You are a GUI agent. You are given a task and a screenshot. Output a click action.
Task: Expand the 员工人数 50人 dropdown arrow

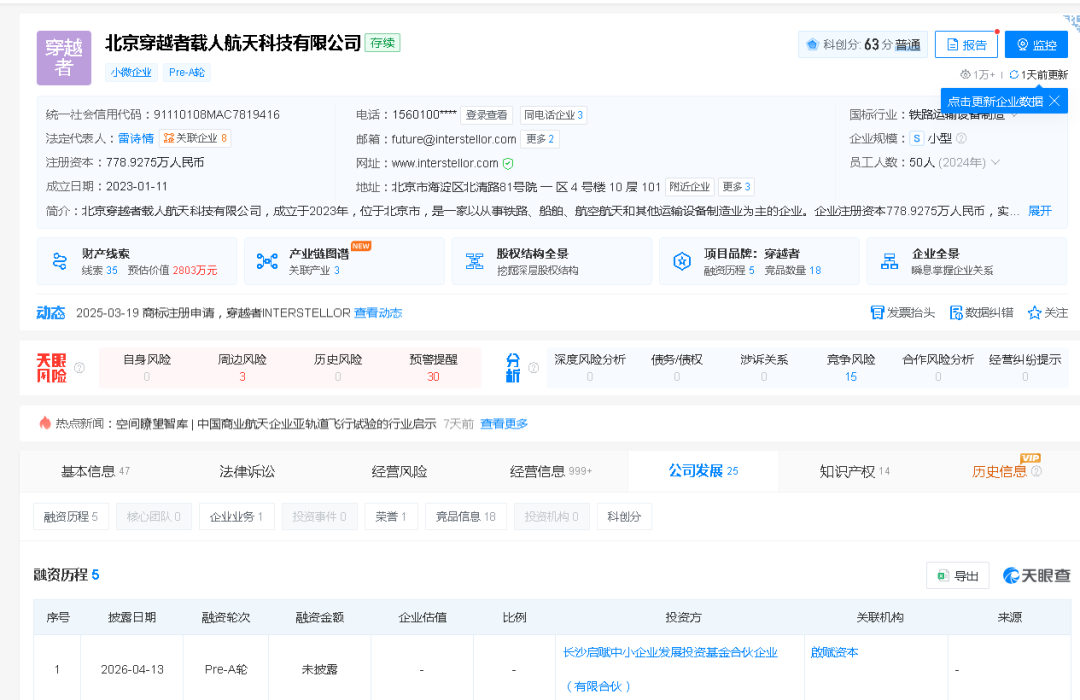click(x=995, y=162)
